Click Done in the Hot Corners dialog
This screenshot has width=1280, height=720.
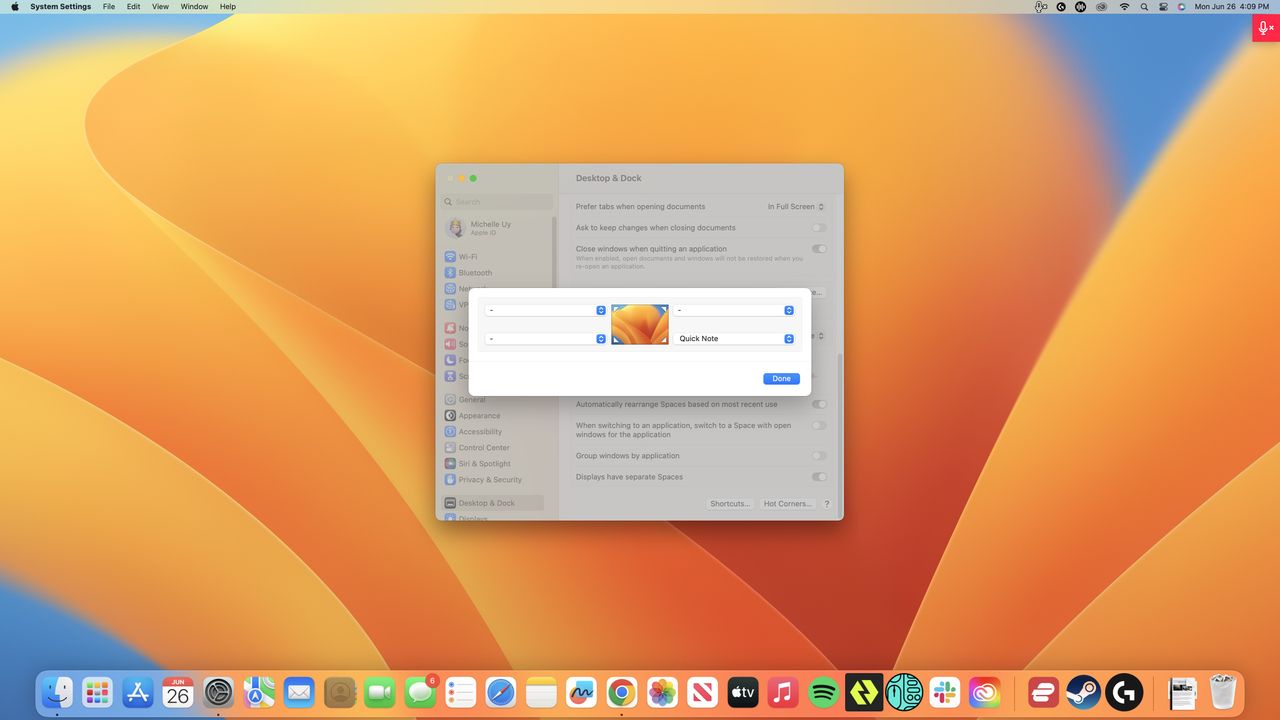coord(781,379)
